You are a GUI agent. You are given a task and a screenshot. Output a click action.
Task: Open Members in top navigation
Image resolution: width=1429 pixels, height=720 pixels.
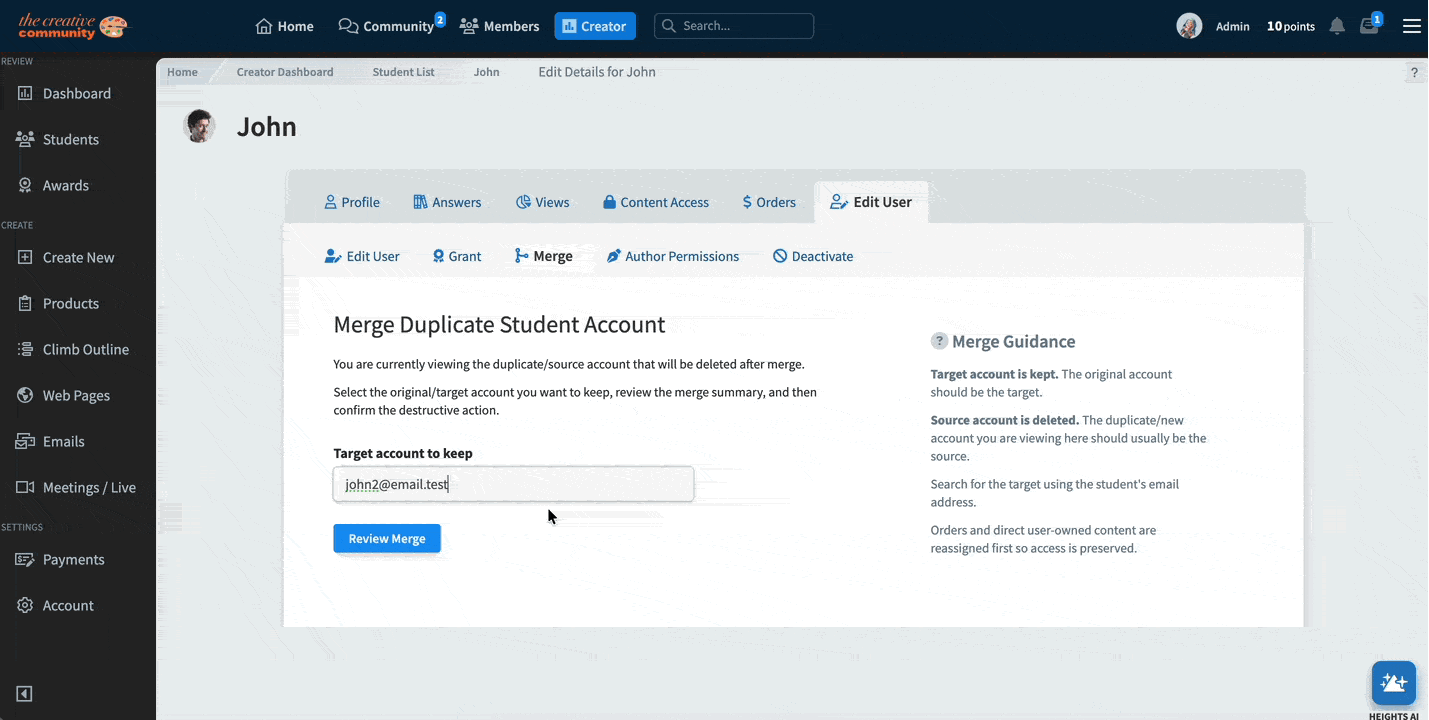pos(499,26)
